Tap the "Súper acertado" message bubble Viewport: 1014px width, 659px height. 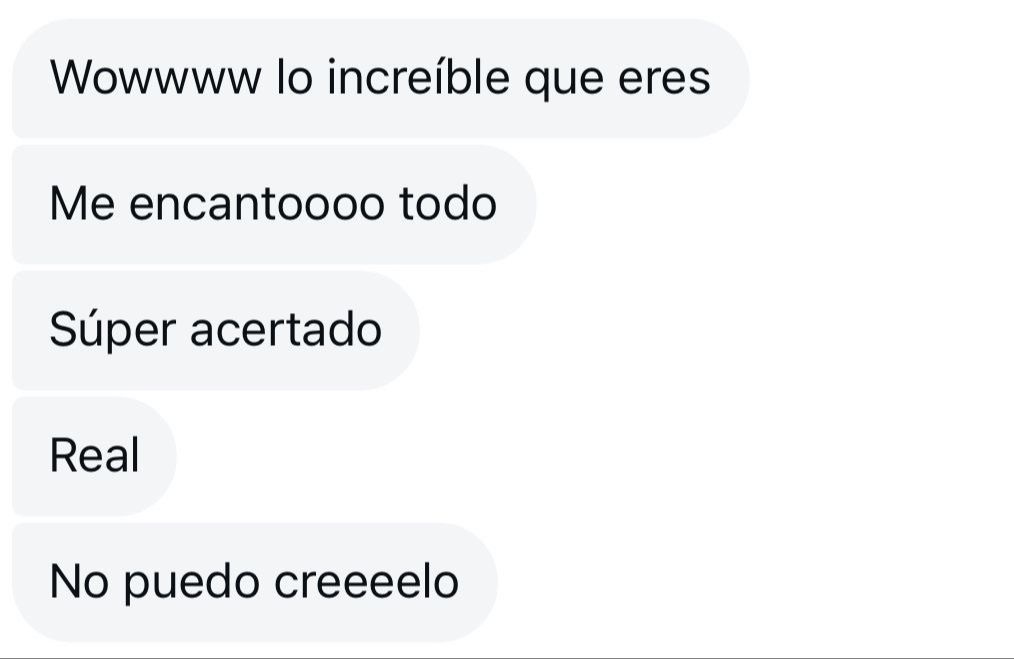[x=216, y=330]
